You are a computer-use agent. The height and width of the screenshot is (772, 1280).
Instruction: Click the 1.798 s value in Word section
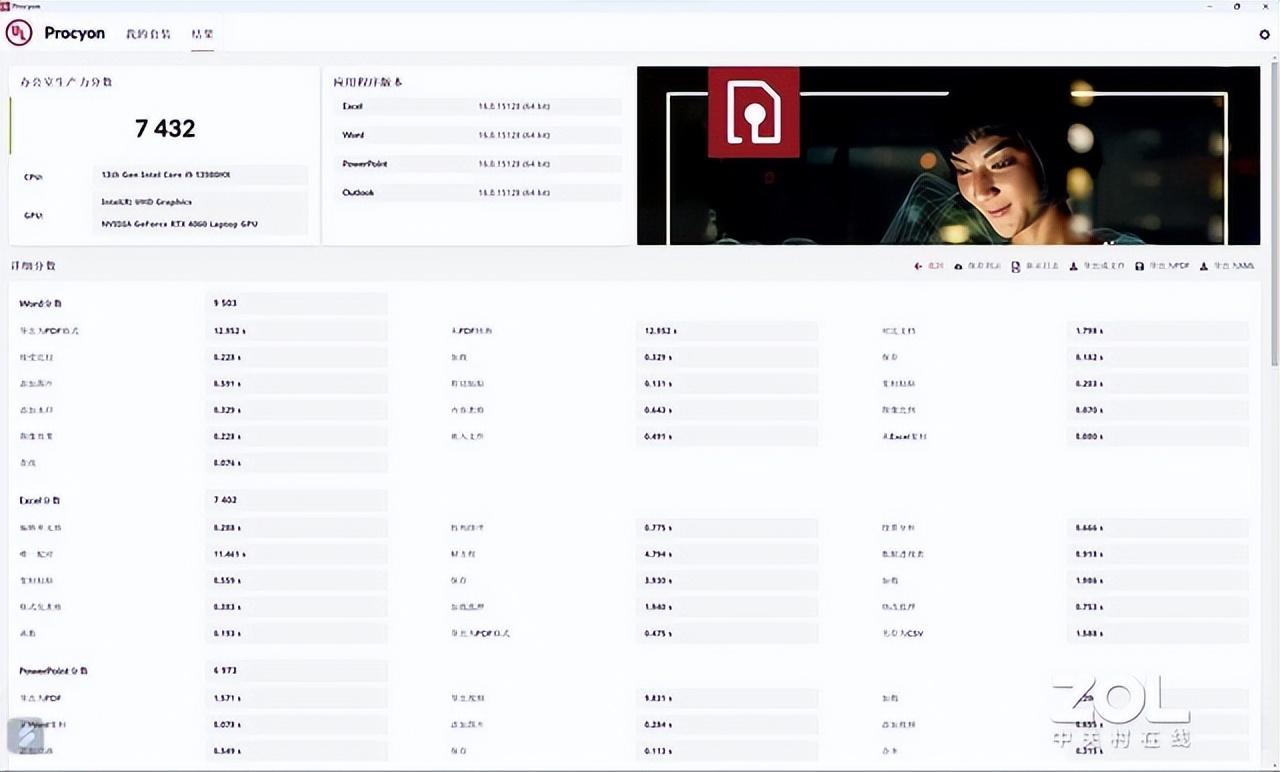coord(1089,330)
